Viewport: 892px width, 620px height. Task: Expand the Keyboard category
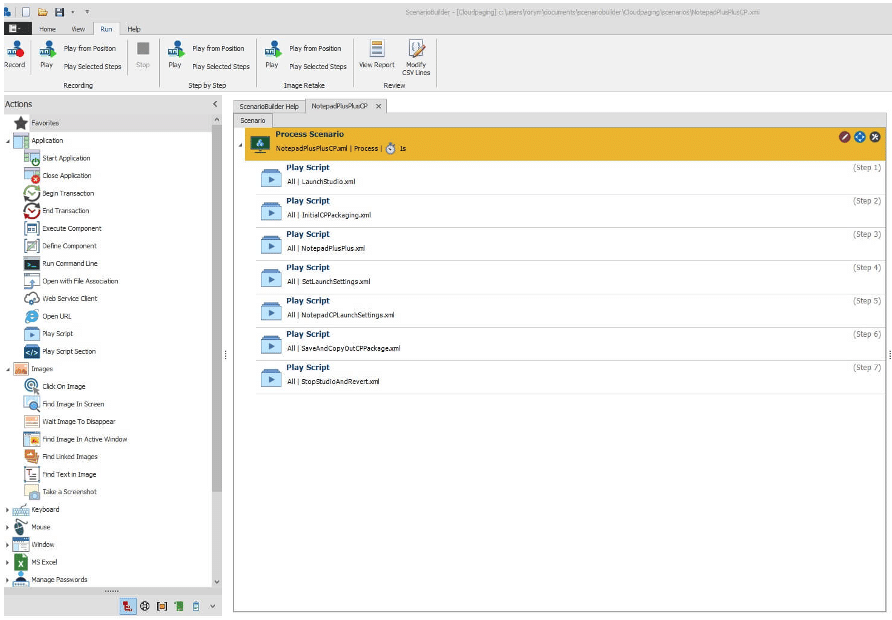(x=7, y=510)
